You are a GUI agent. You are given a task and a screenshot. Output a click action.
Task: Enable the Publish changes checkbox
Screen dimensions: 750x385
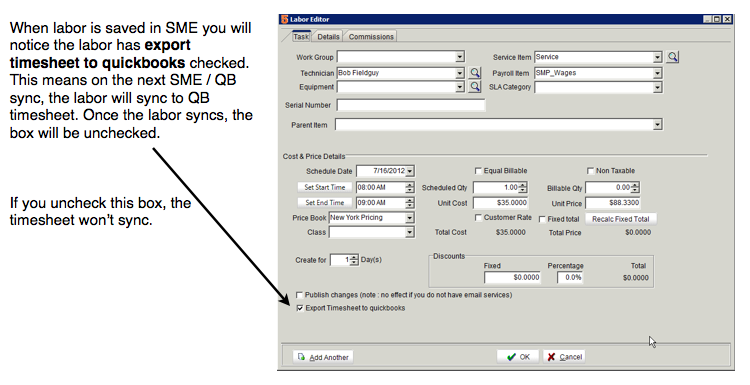tap(299, 295)
